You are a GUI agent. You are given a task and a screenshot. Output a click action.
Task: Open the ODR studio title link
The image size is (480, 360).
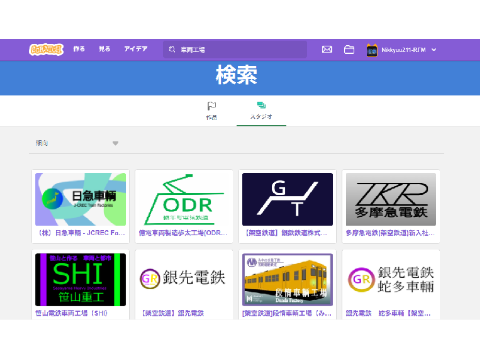183,233
